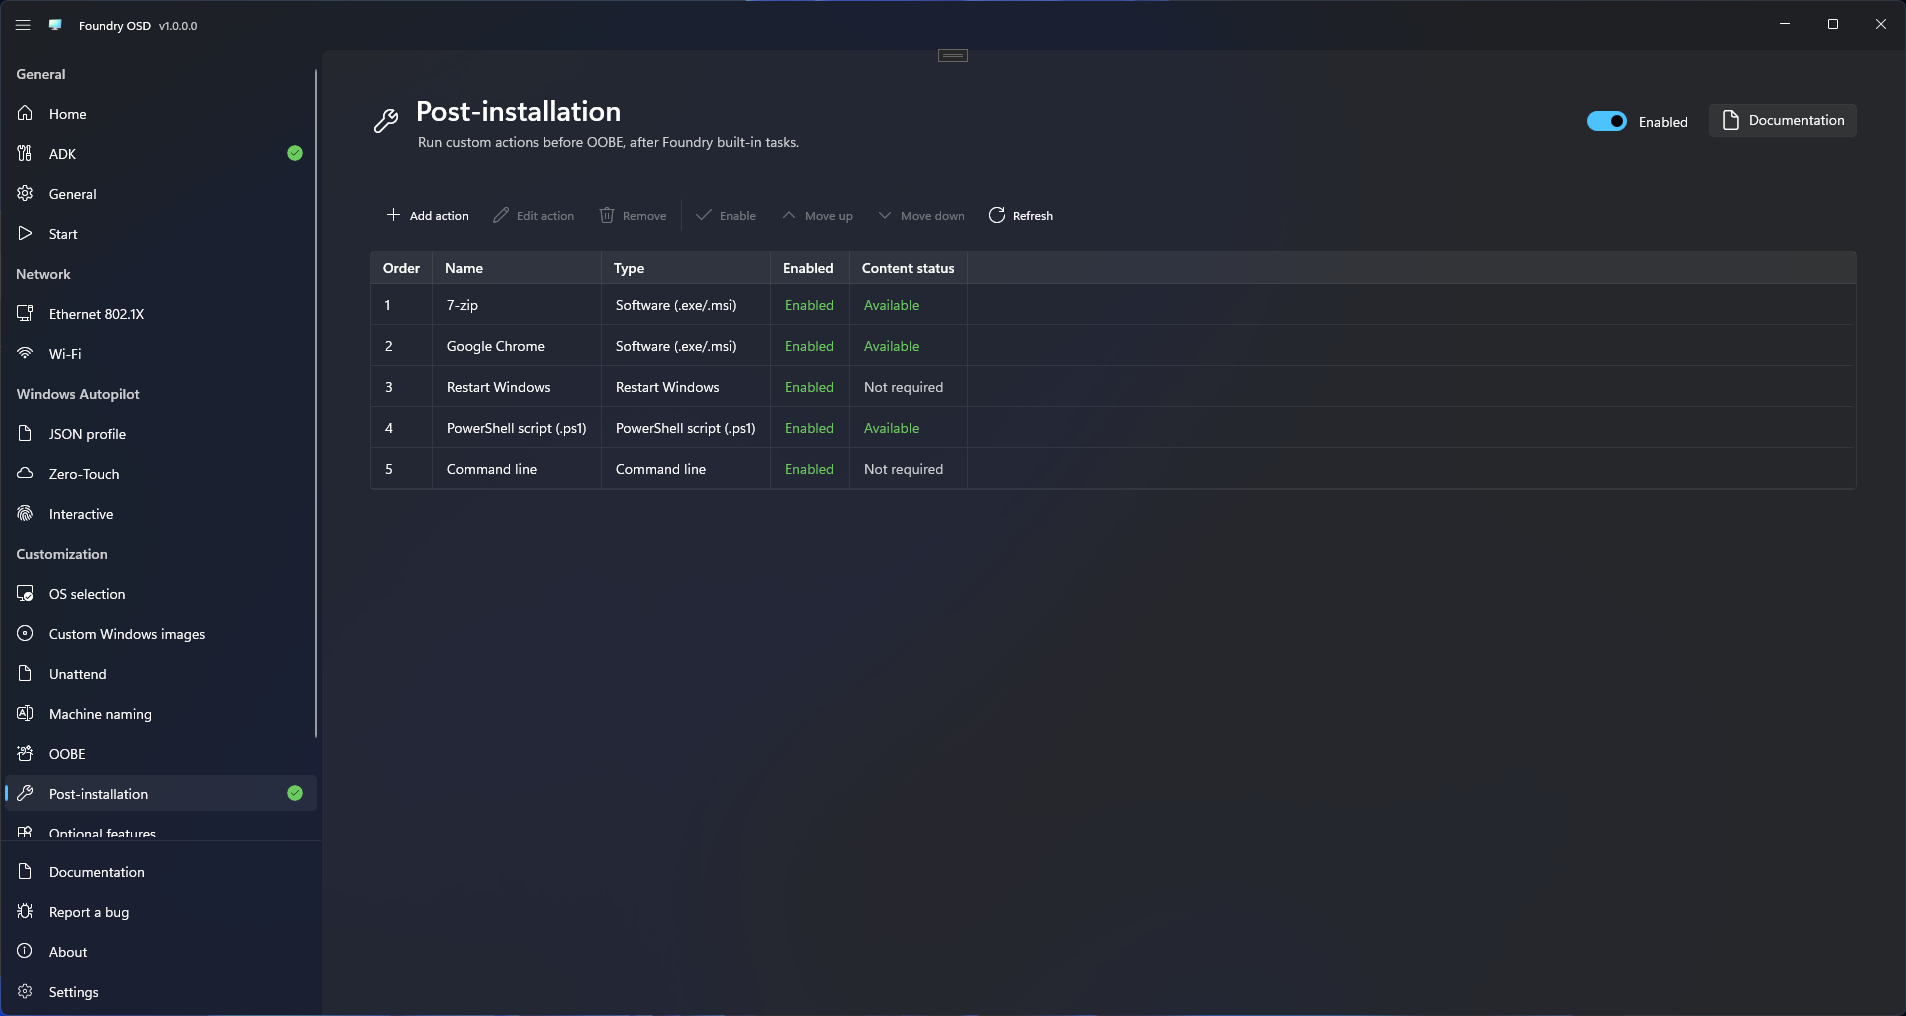Open the About page
Viewport: 1906px width, 1016px height.
(160, 952)
